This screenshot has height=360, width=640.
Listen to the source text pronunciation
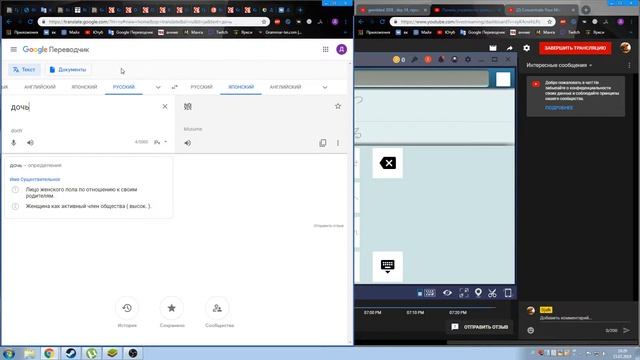pos(30,142)
